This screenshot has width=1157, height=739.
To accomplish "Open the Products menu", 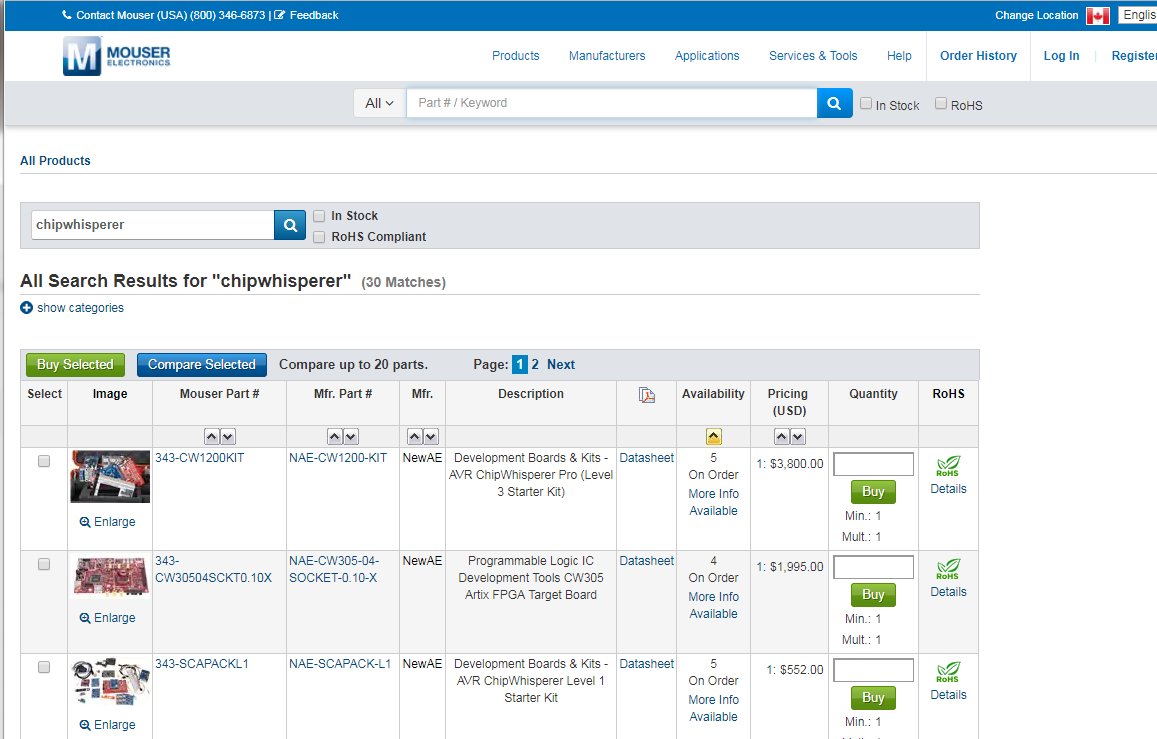I will pyautogui.click(x=516, y=55).
